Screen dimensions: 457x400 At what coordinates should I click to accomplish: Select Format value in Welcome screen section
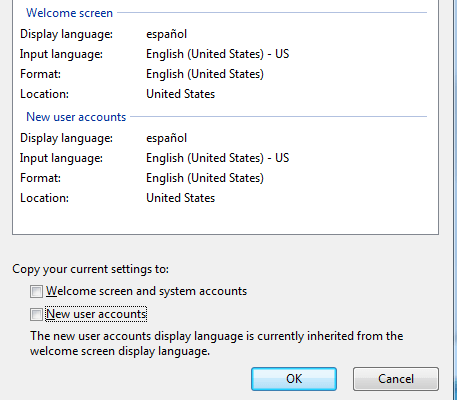[x=205, y=74]
